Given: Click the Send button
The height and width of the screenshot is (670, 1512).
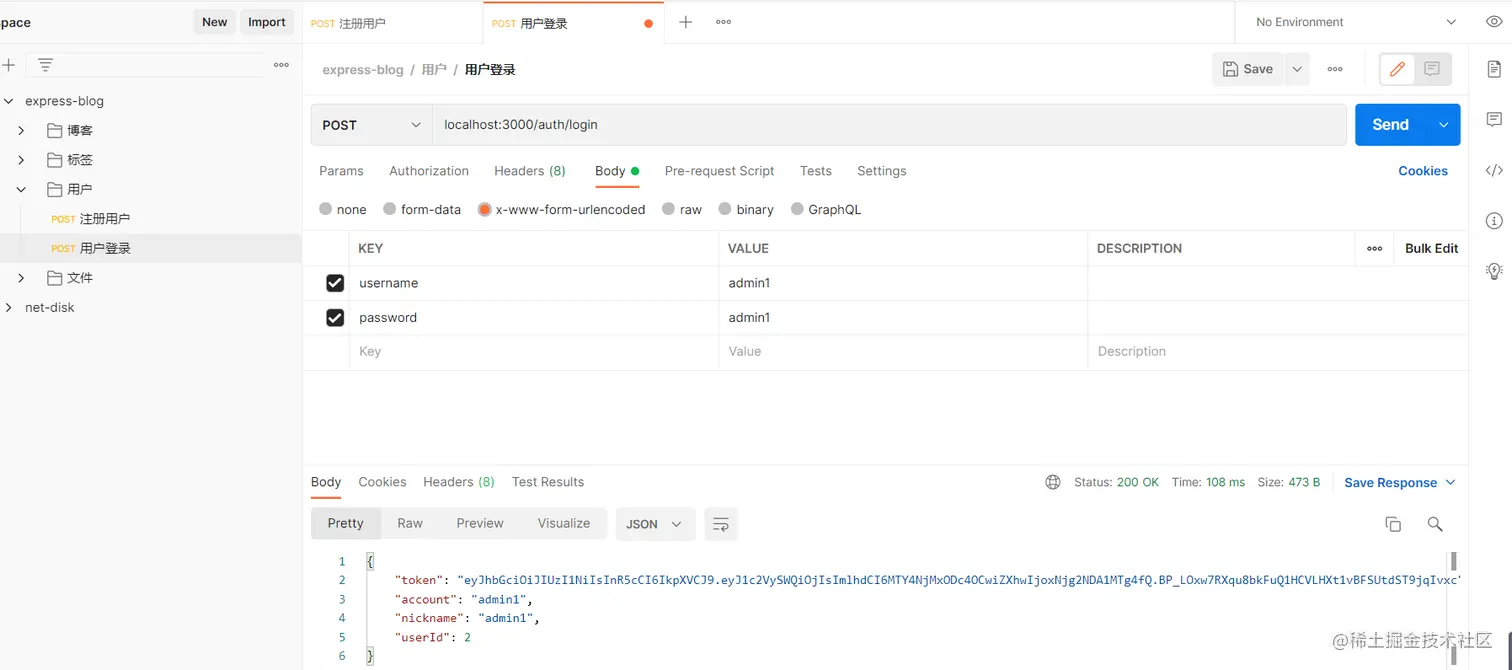Looking at the screenshot, I should click(x=1391, y=125).
